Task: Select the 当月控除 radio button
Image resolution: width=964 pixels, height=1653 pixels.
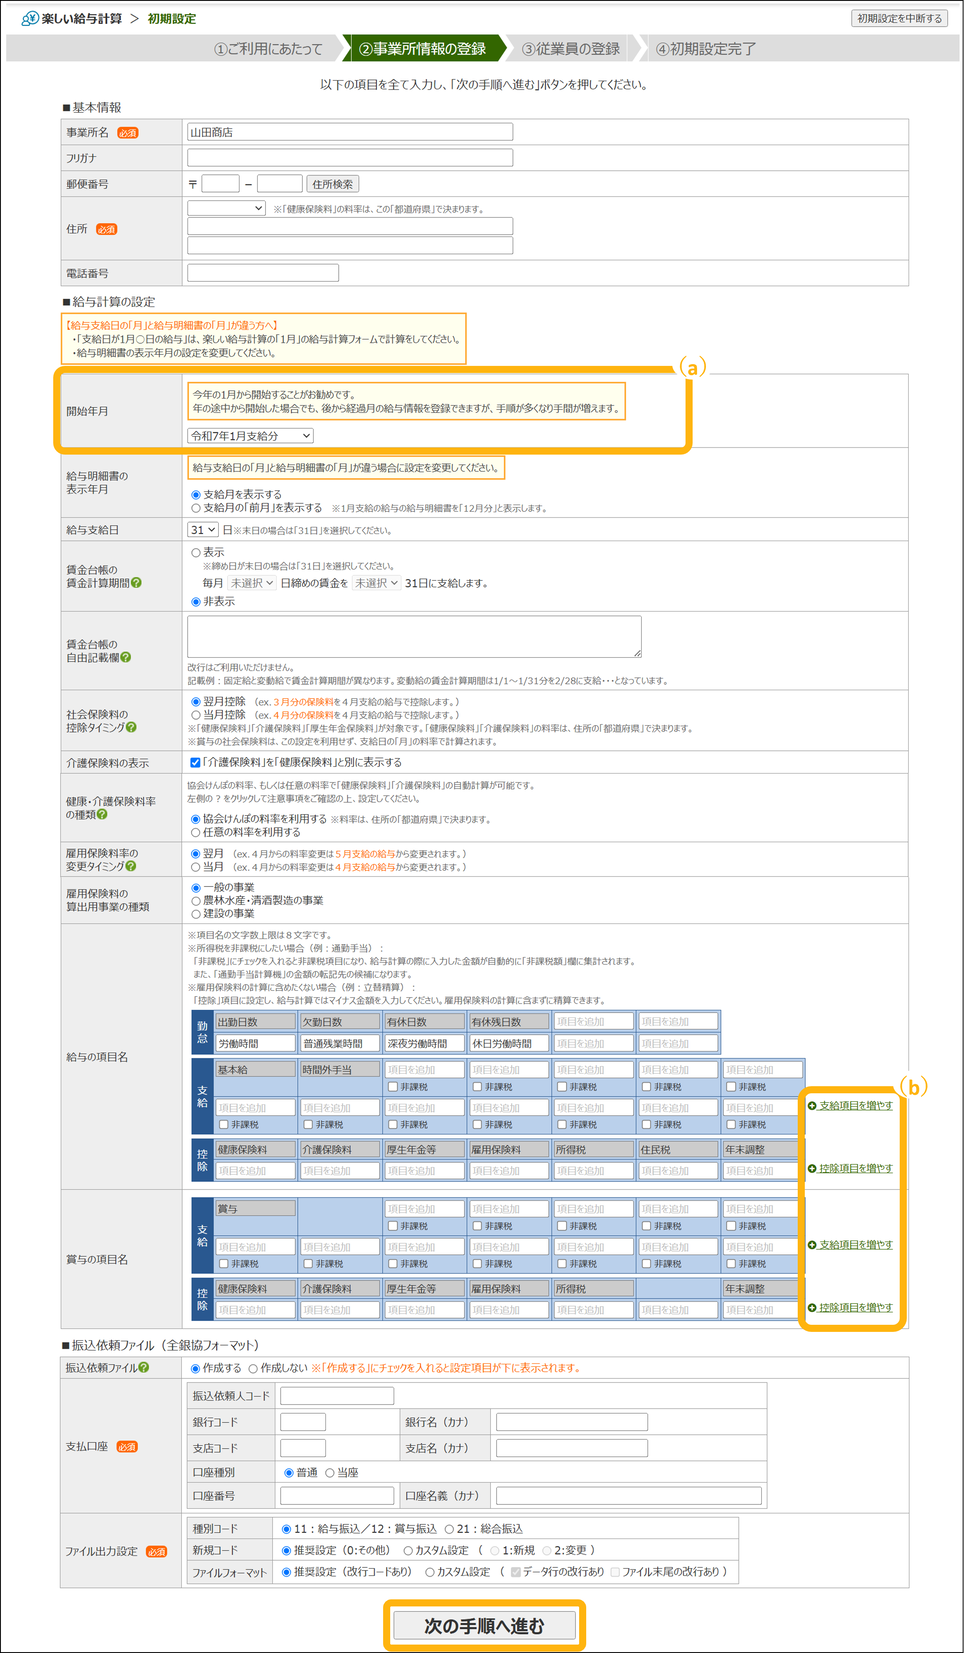Action: coord(196,715)
